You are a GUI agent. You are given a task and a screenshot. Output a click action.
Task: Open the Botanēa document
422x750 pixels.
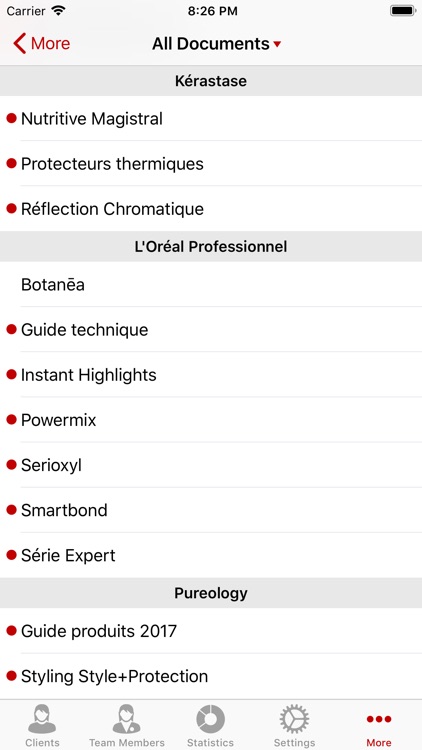tap(211, 285)
